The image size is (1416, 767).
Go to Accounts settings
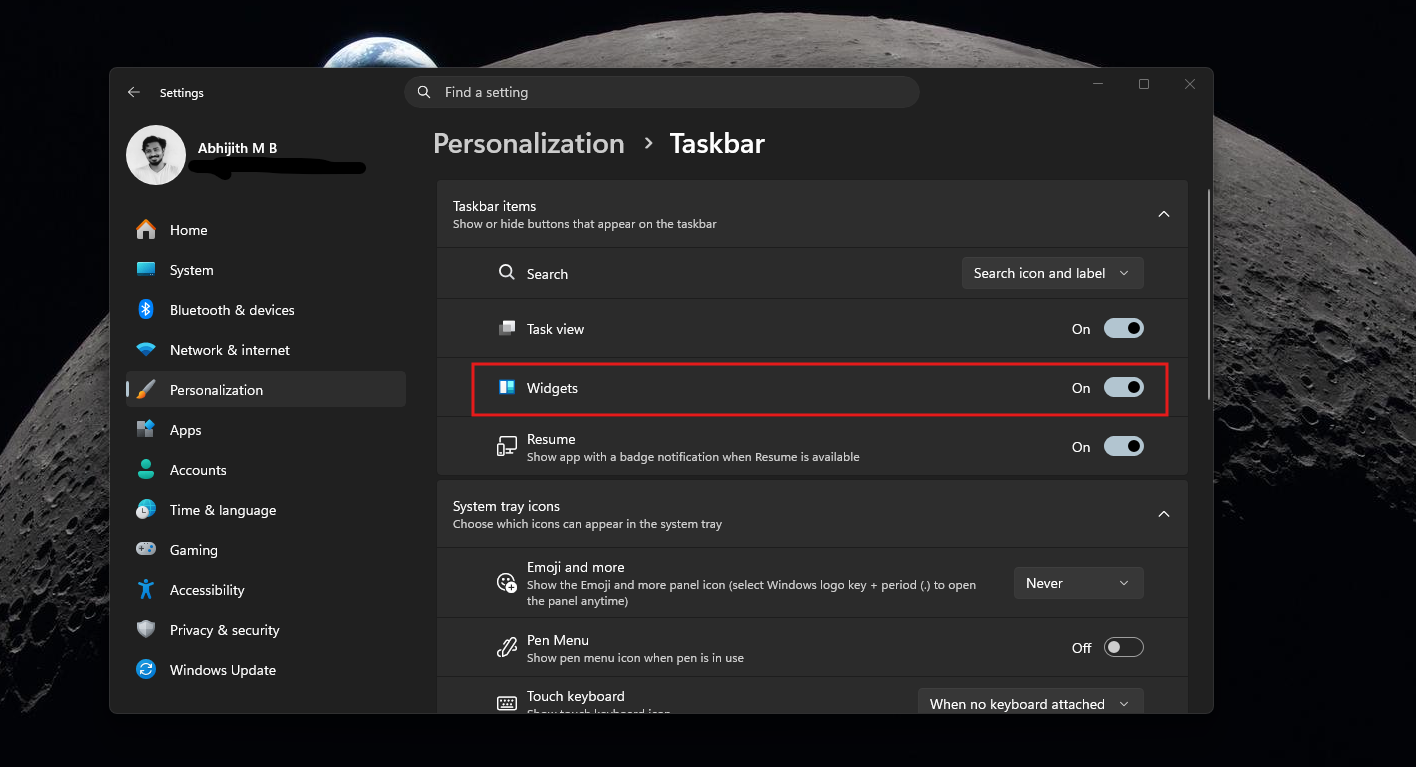(266, 470)
